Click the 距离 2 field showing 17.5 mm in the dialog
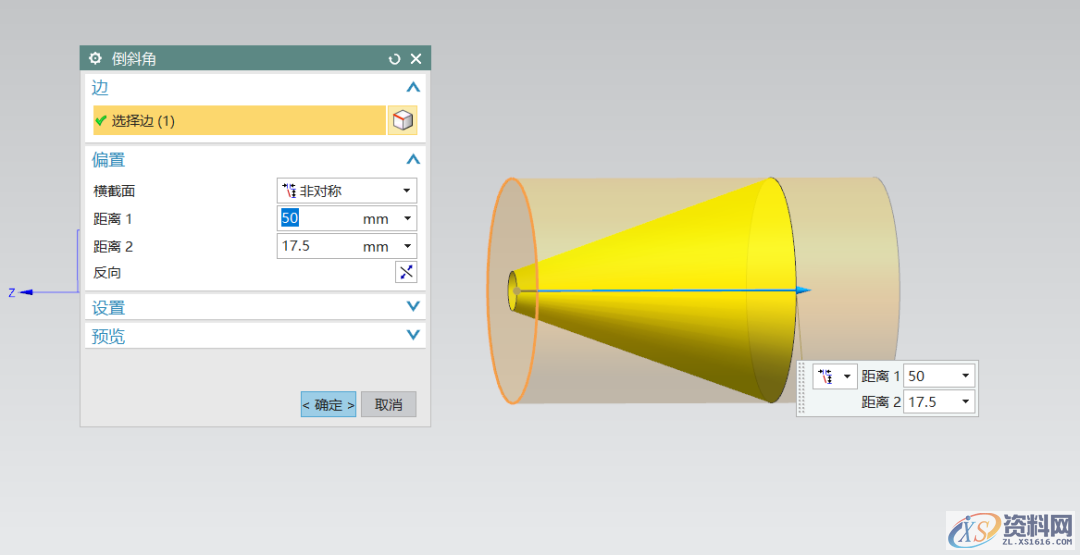The image size is (1080, 555). point(318,246)
